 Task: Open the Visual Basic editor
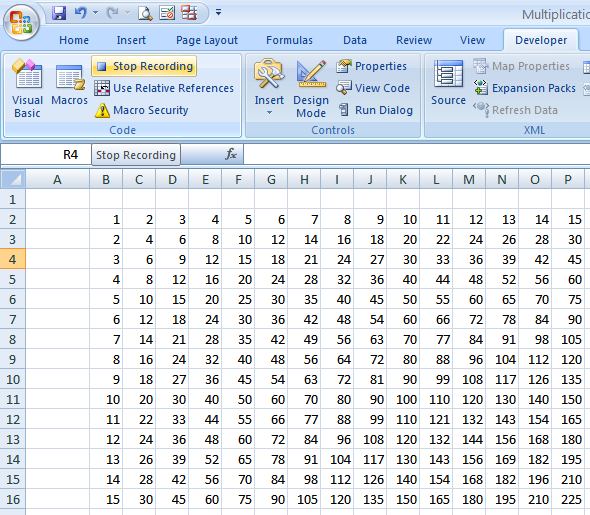(x=27, y=88)
